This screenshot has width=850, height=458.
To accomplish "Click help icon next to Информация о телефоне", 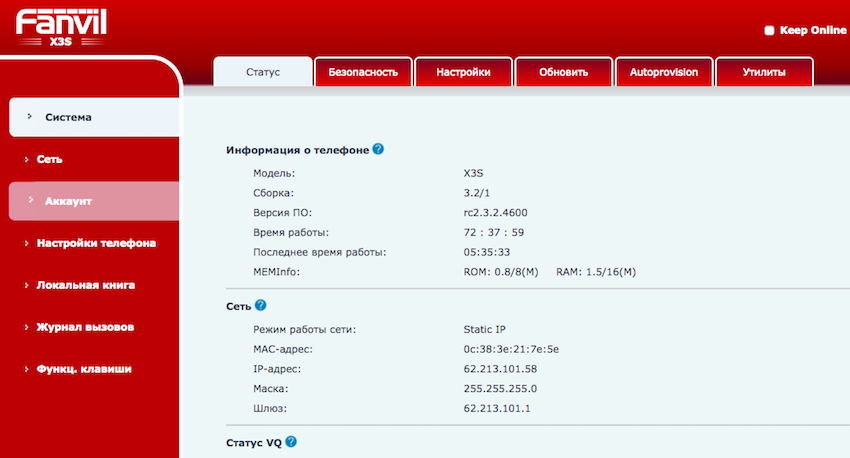I will click(378, 149).
